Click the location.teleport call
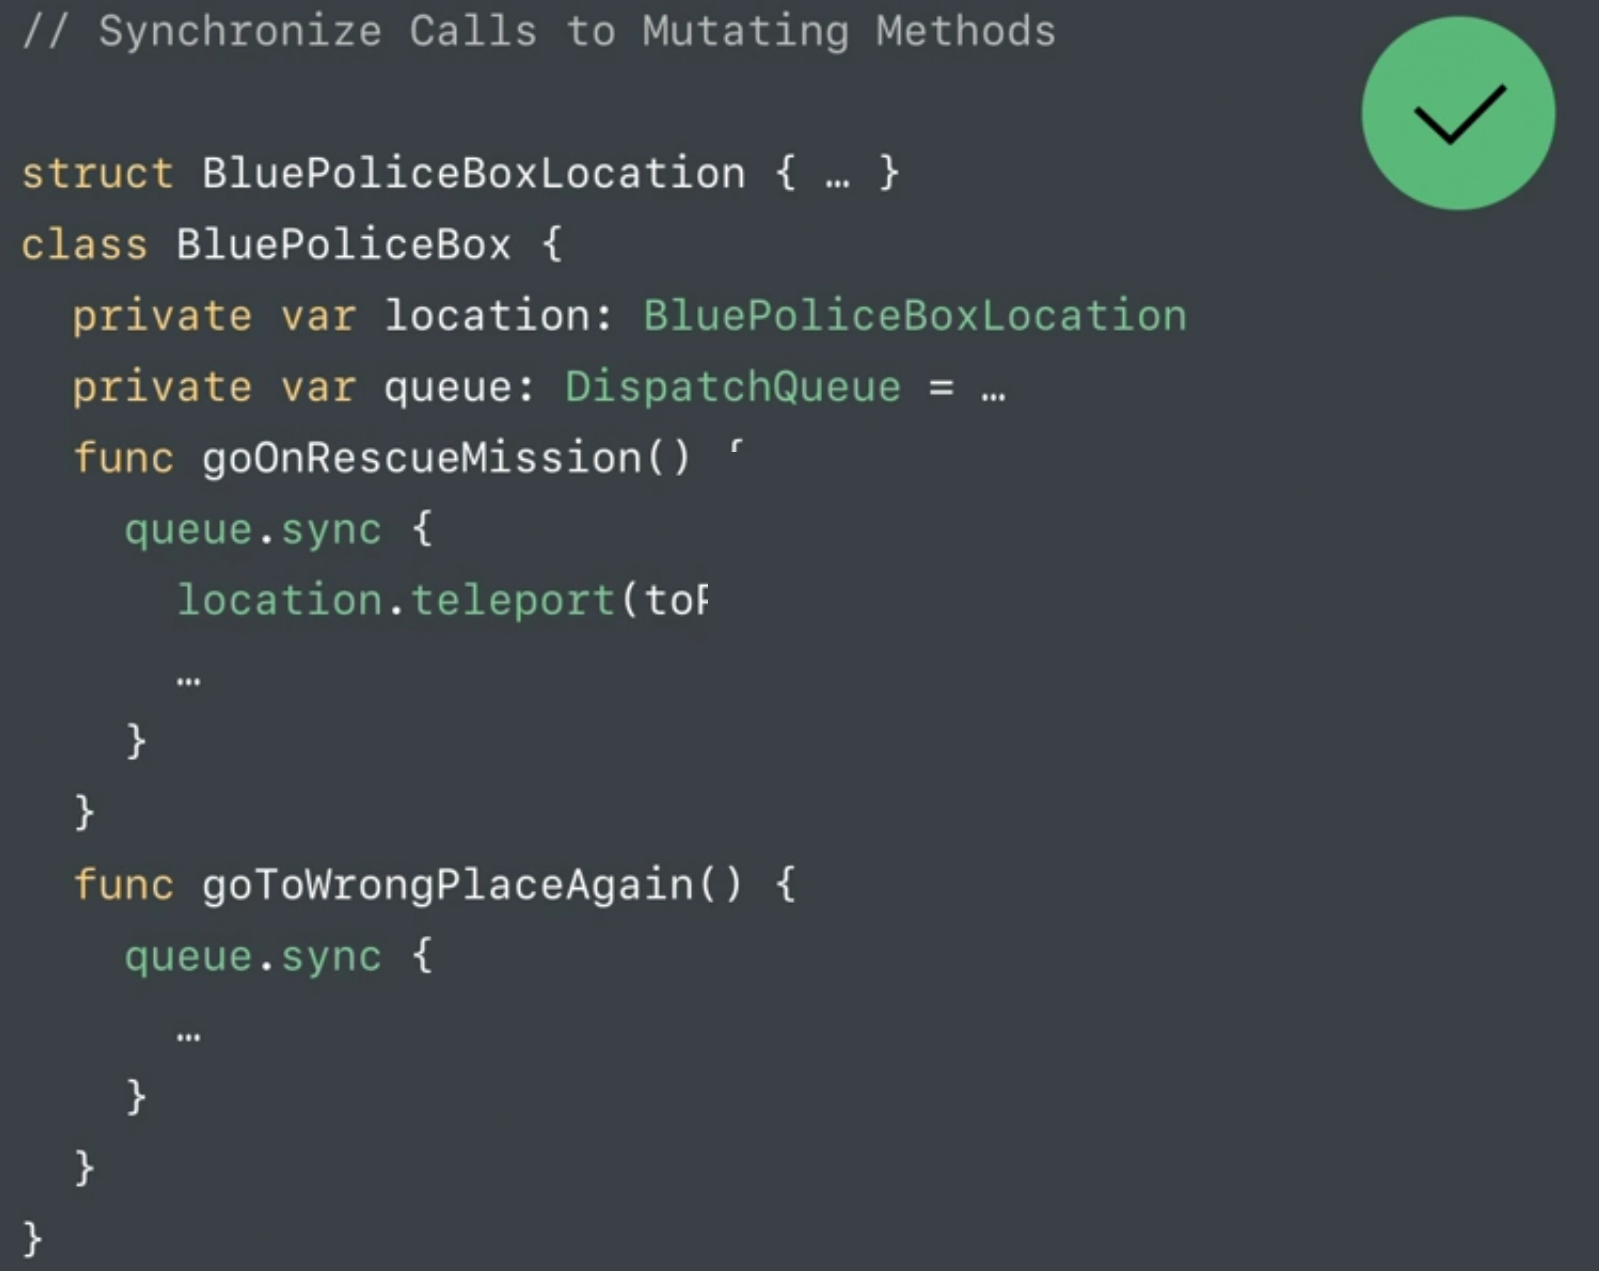Viewport: 1599px width, 1271px height. click(395, 600)
